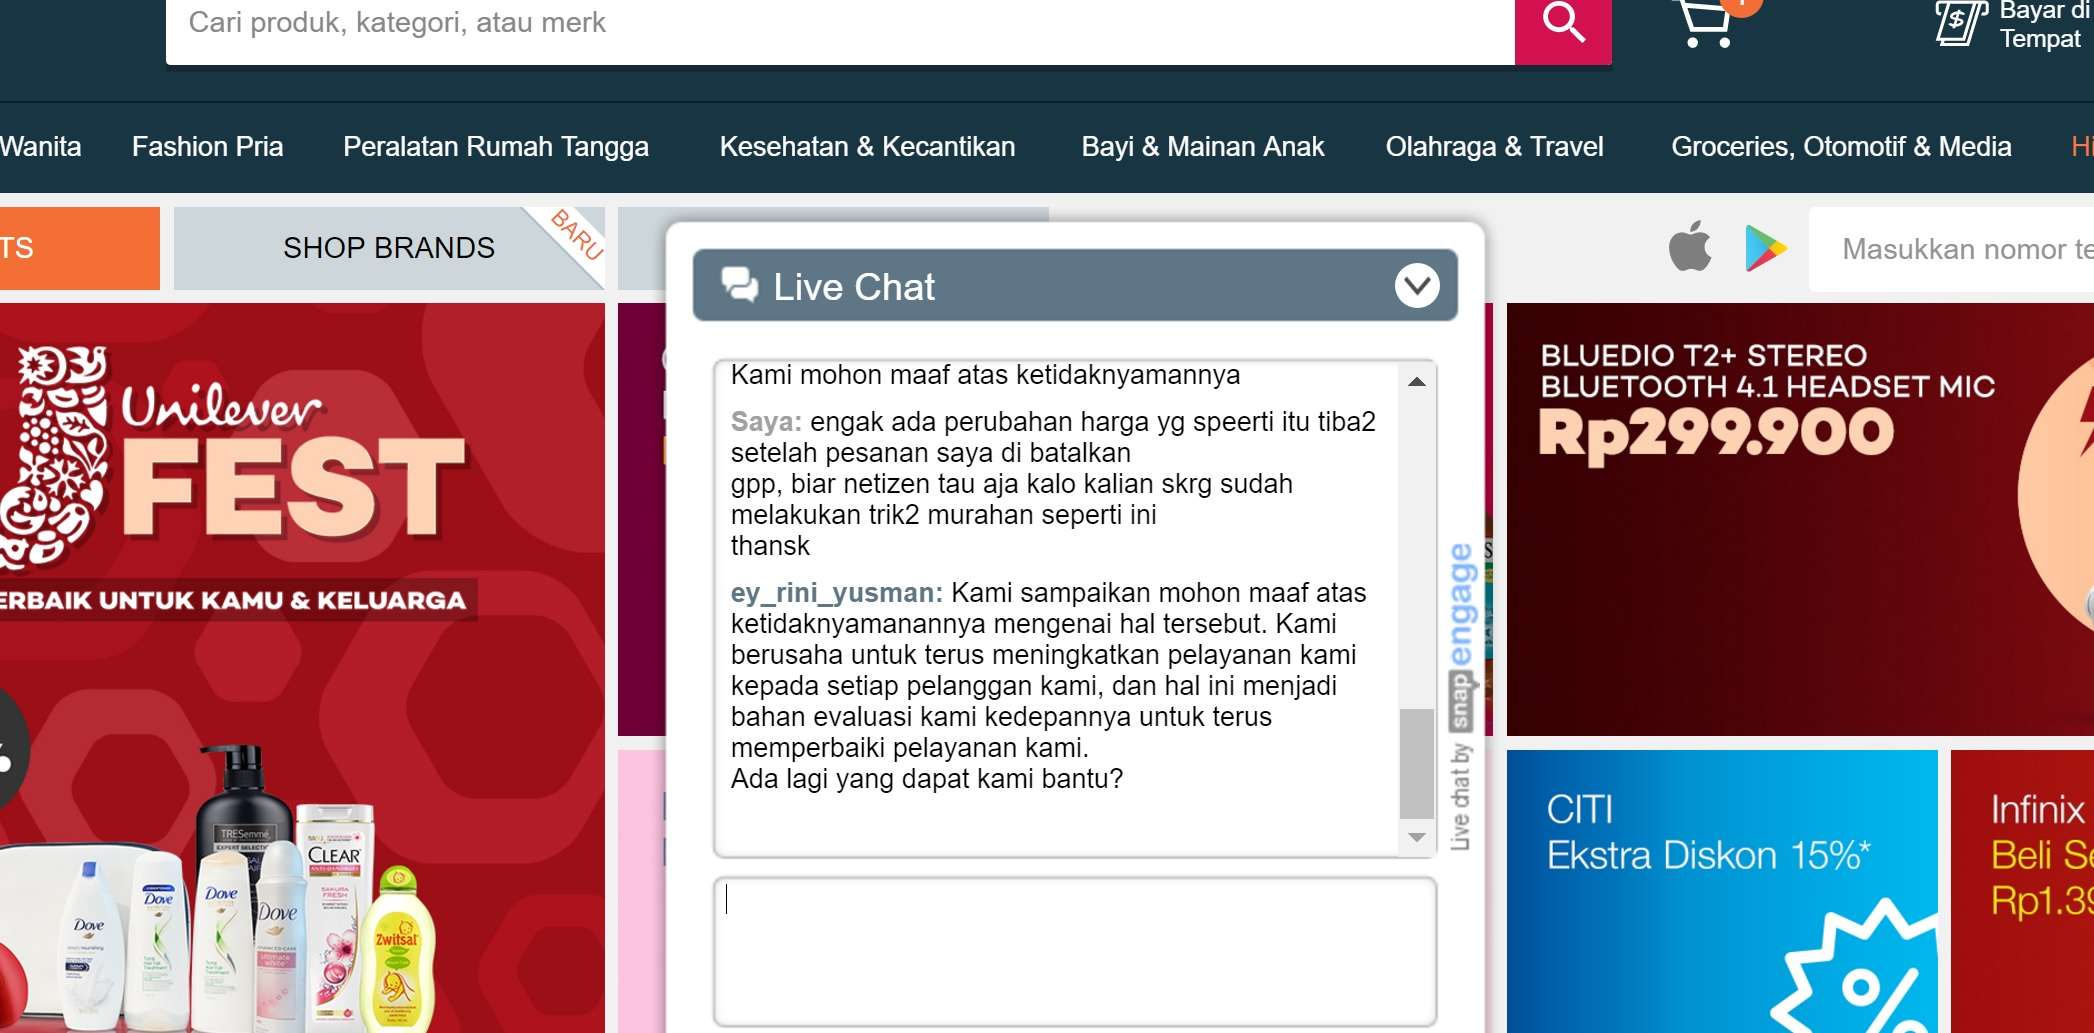Click the Bayar di Tempat text link

click(2044, 25)
